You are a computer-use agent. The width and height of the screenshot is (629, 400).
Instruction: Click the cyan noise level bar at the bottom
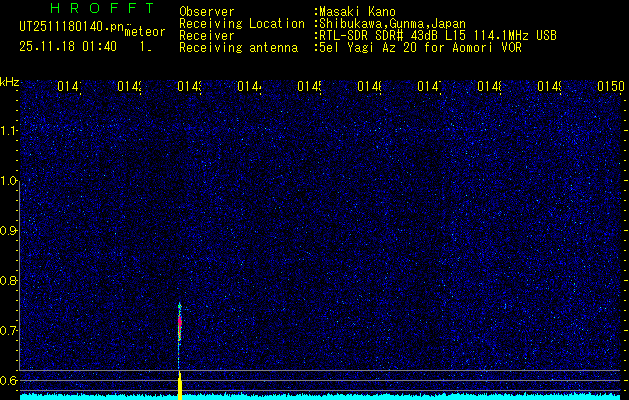point(320,397)
